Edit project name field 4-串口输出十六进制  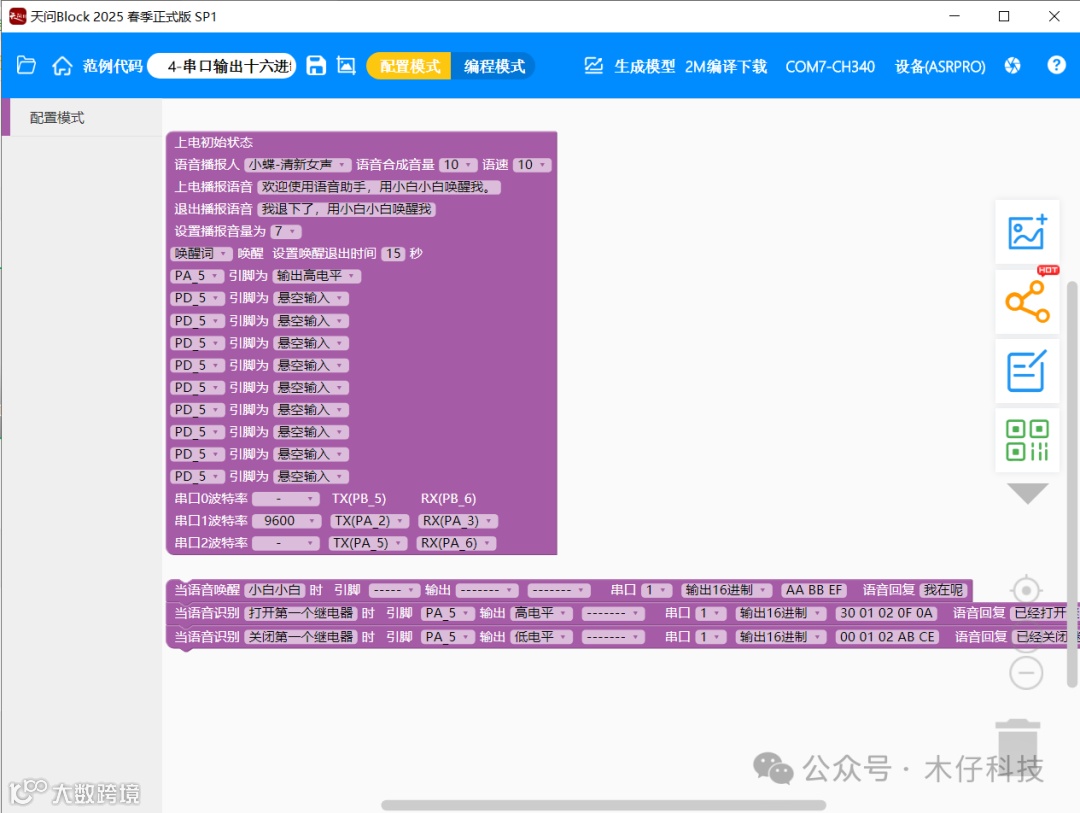222,66
